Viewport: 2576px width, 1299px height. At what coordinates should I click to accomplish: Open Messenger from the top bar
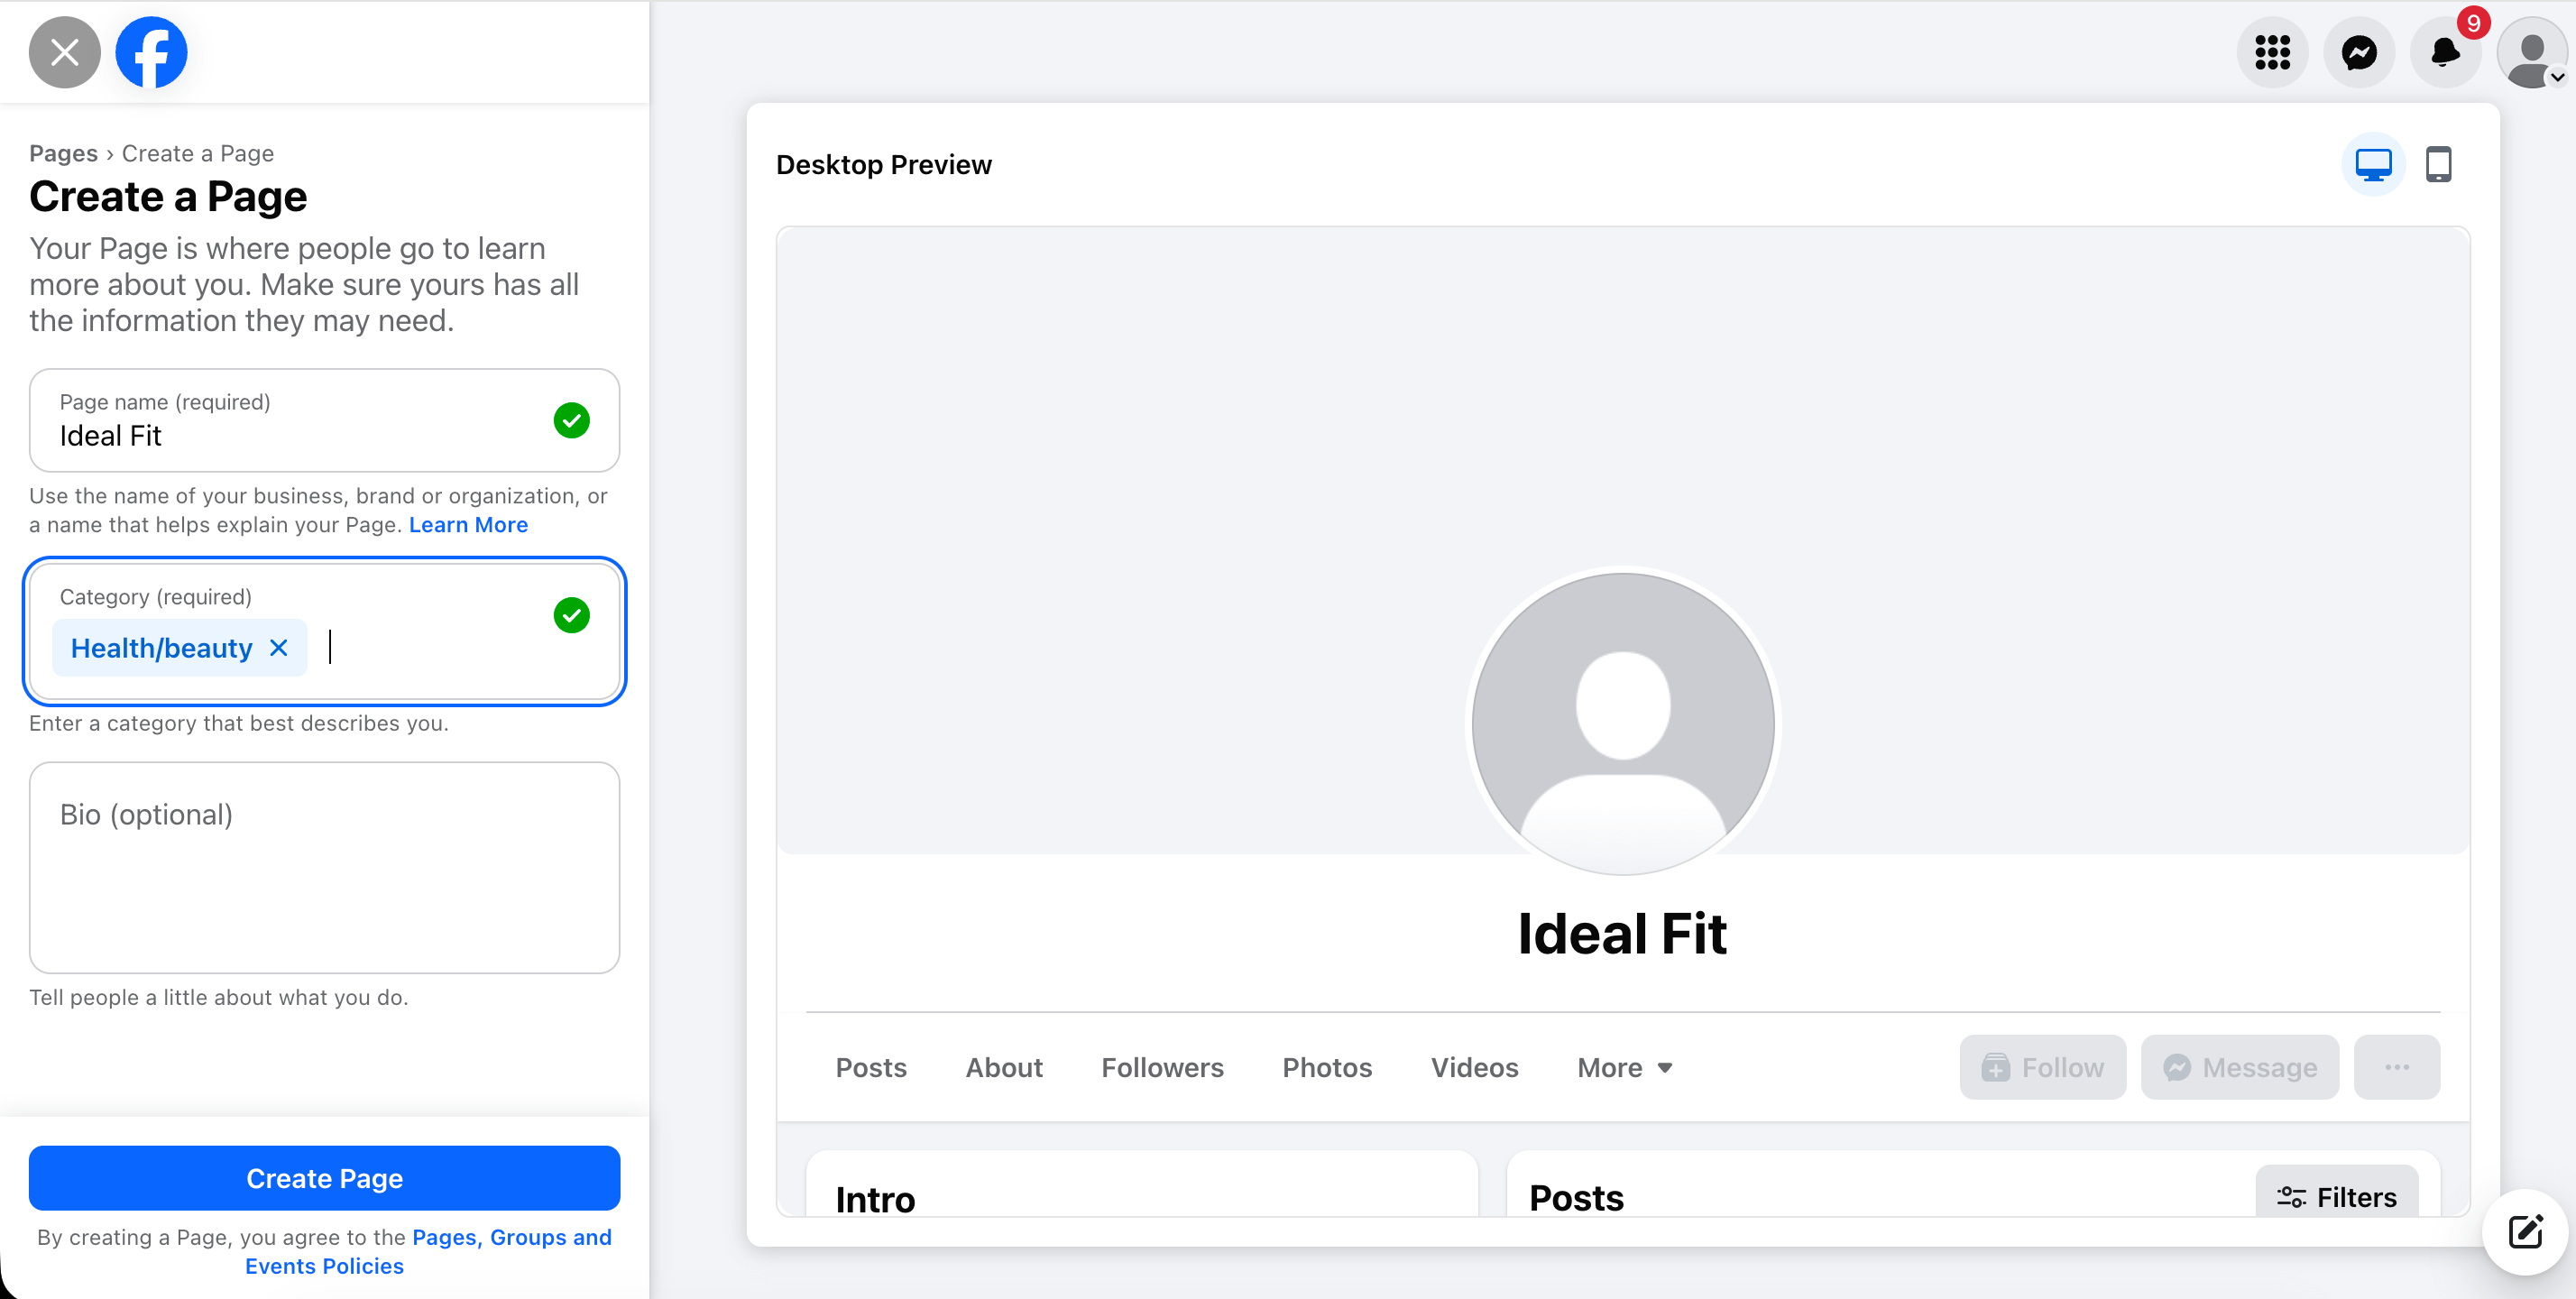click(x=2359, y=51)
